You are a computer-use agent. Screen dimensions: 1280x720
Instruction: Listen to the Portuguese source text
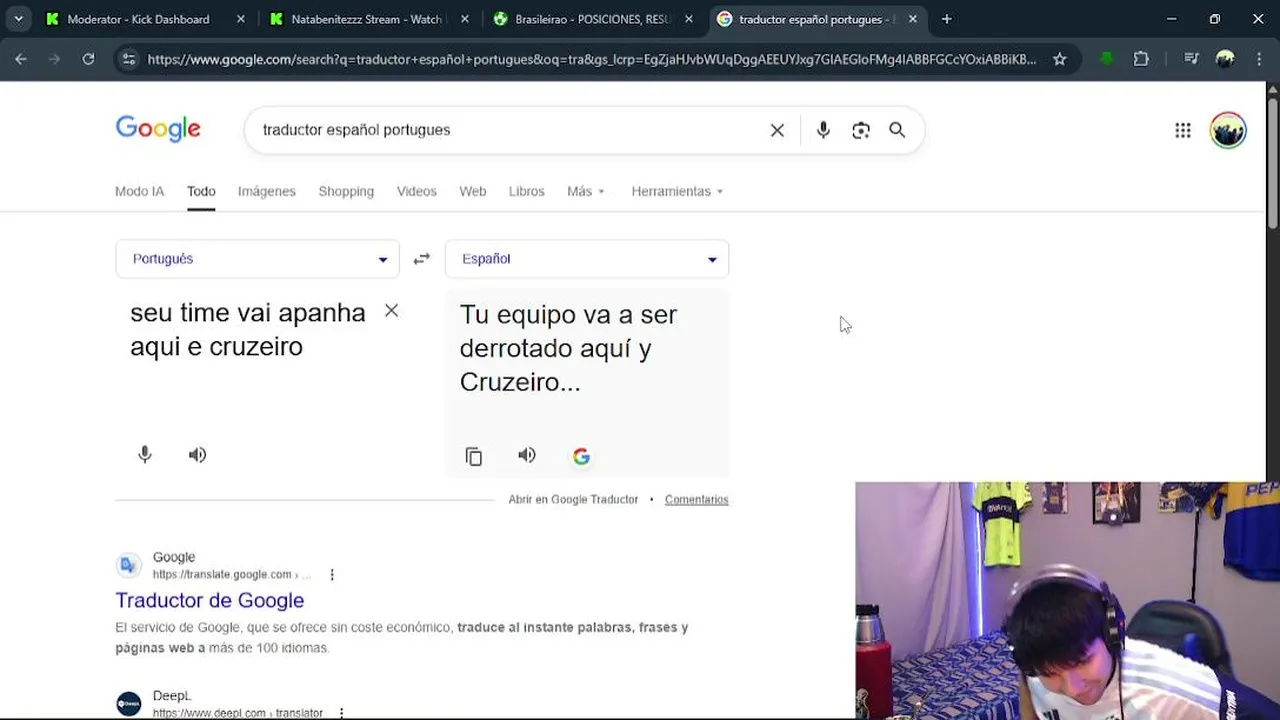tap(198, 455)
